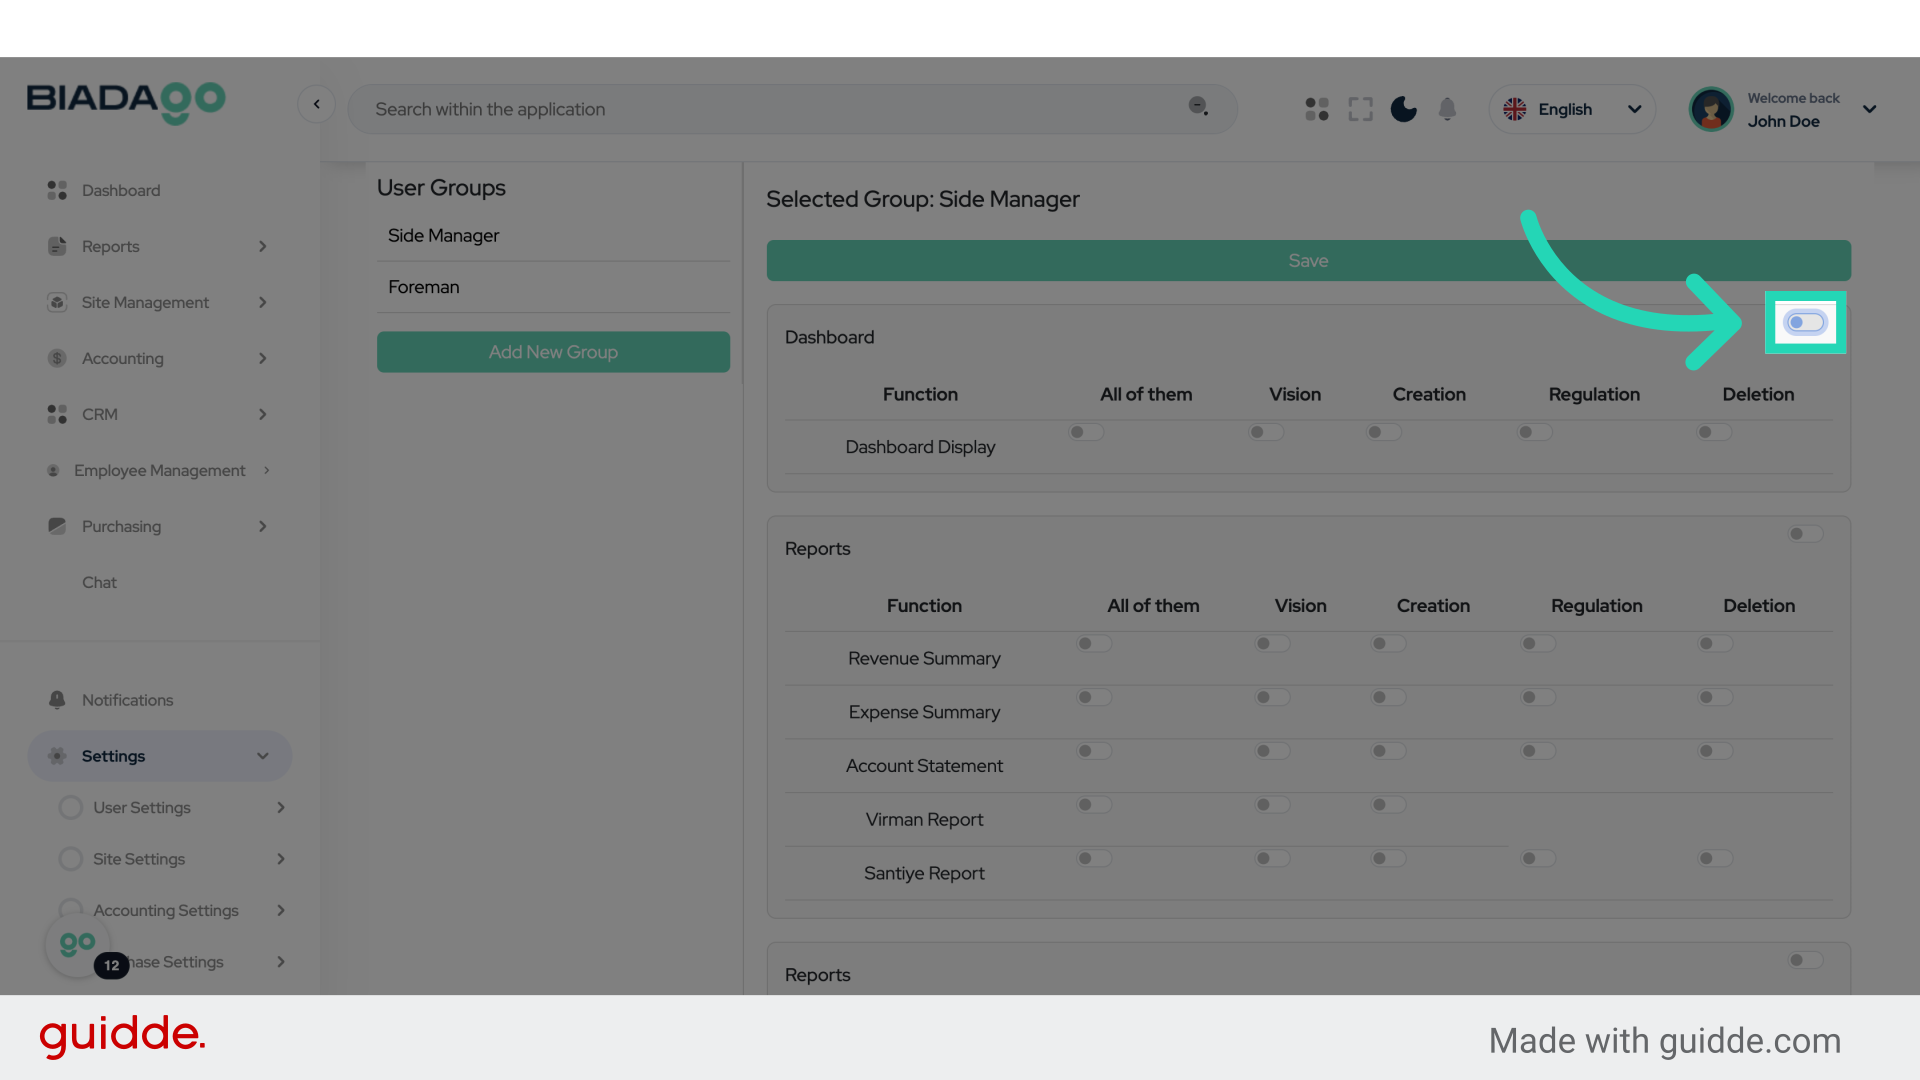1920x1080 pixels.
Task: Toggle All of them for Expense Summary
Action: click(x=1094, y=697)
